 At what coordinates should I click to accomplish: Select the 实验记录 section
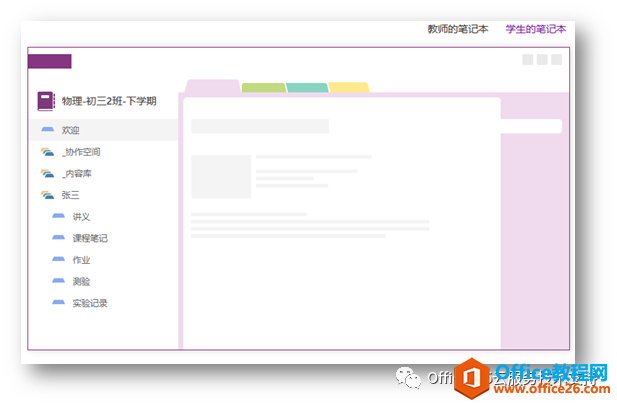coord(90,303)
